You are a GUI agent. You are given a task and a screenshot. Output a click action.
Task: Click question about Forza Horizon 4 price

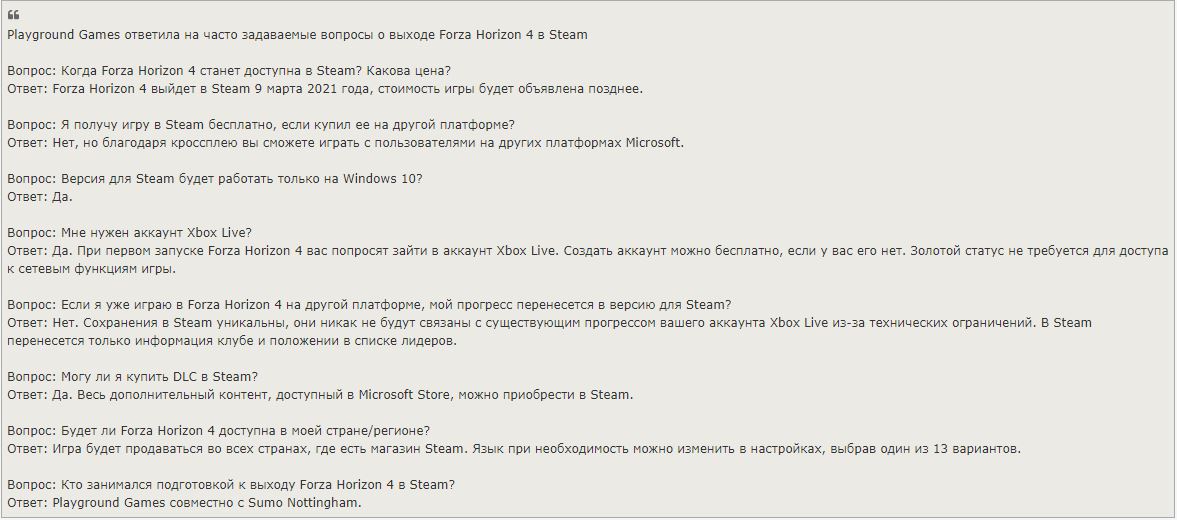[229, 71]
